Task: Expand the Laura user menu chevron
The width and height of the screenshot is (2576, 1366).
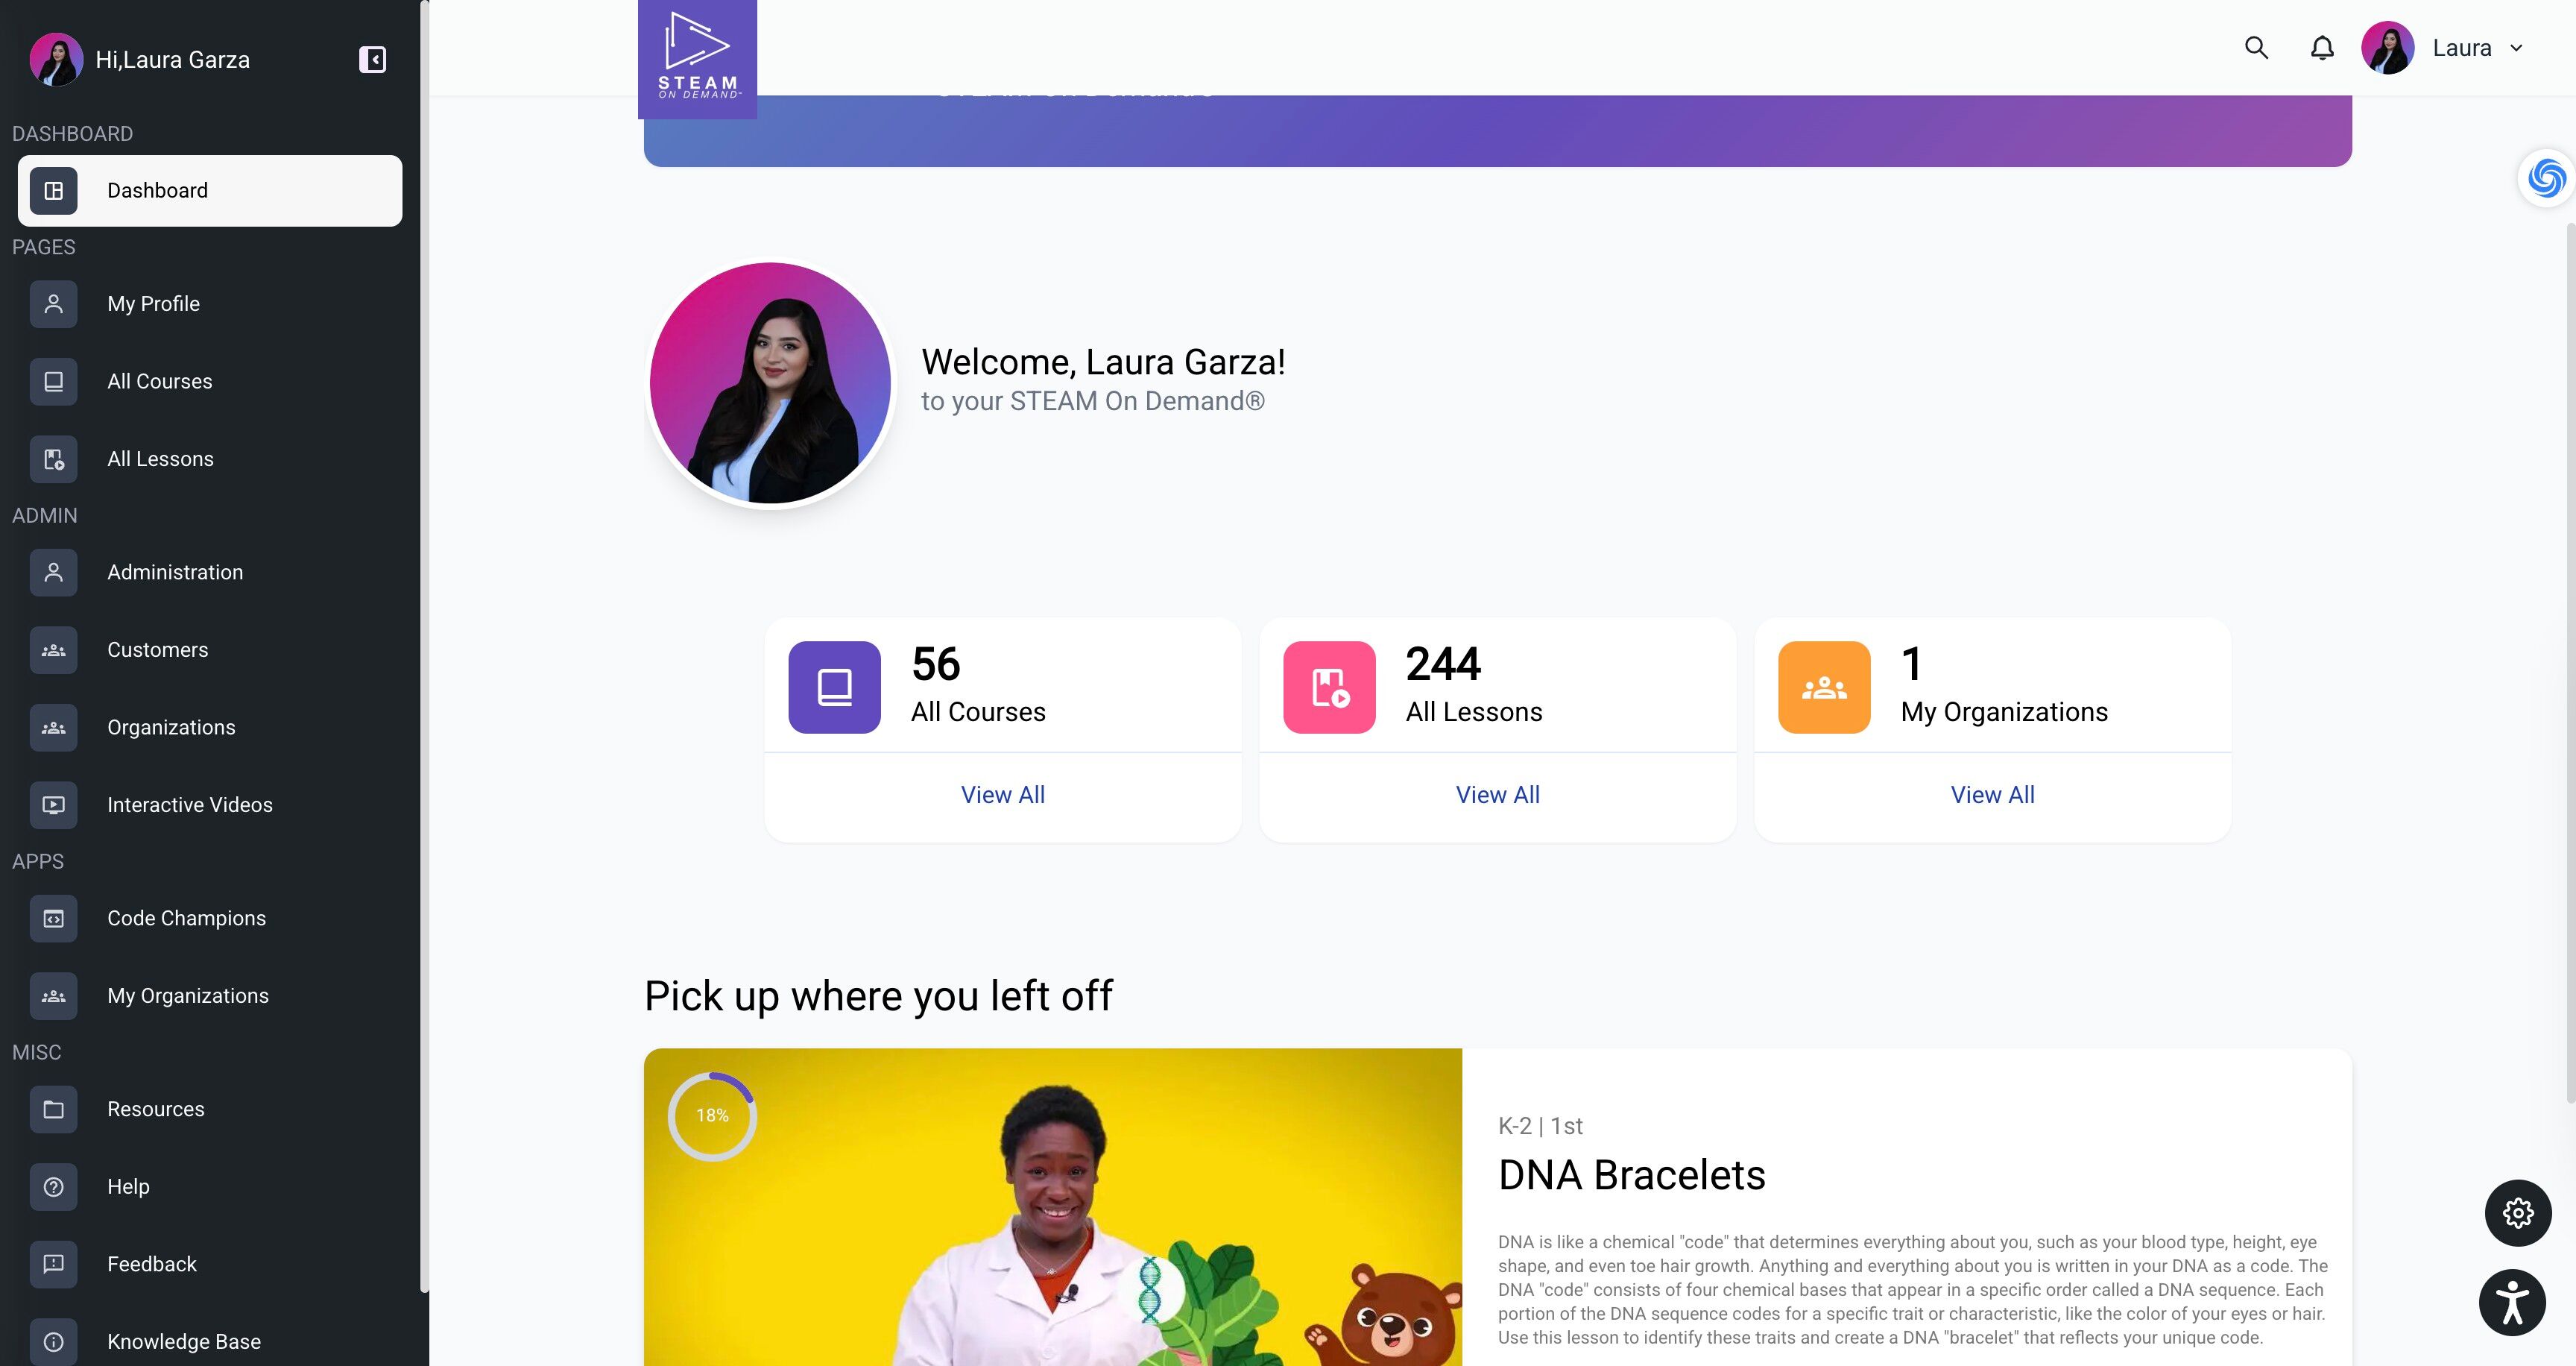Action: coord(2516,48)
